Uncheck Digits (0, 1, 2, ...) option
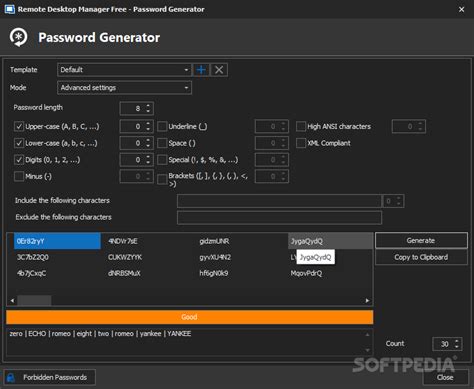The width and height of the screenshot is (474, 389). click(x=19, y=160)
